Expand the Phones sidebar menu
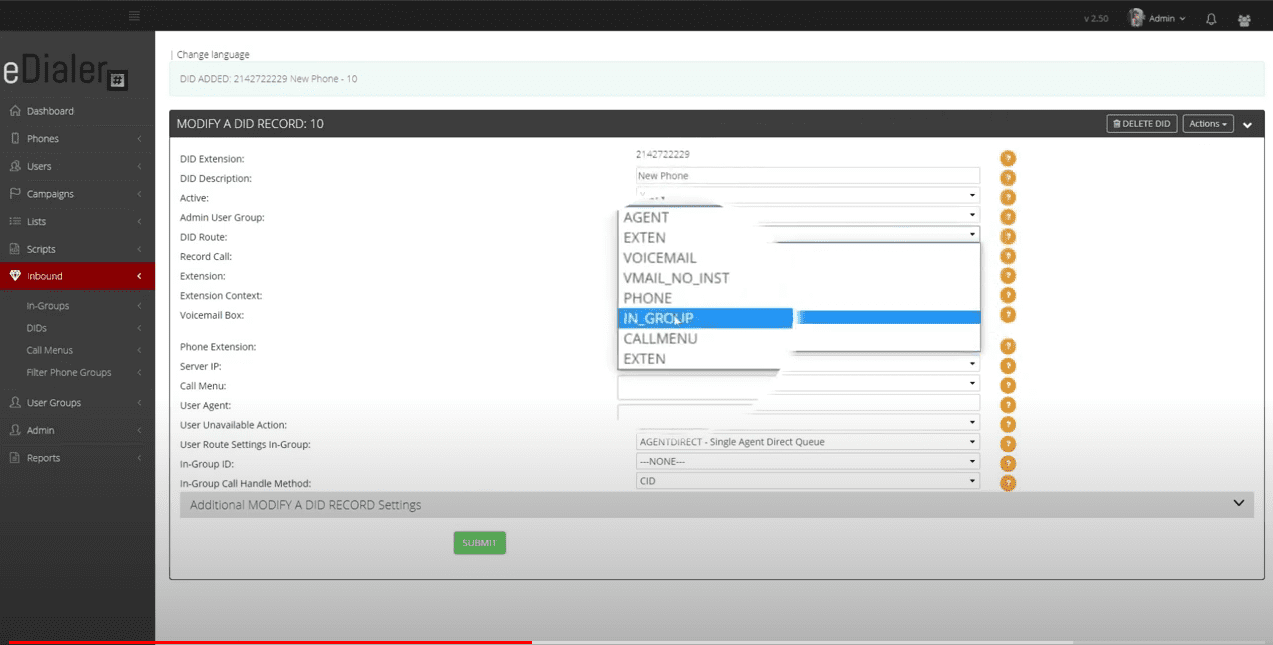The width and height of the screenshot is (1273, 645). point(77,139)
